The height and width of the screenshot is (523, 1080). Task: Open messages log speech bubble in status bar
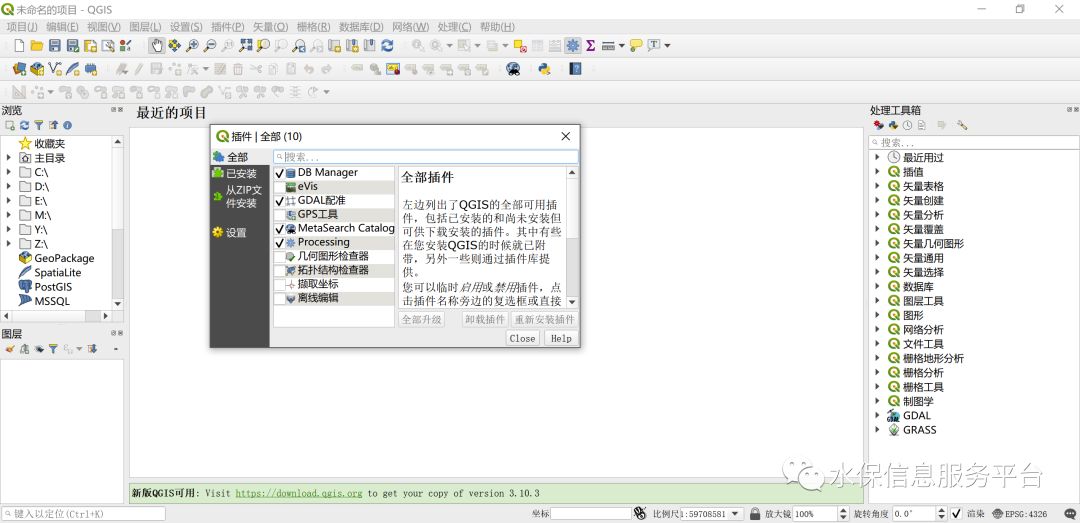point(1070,513)
